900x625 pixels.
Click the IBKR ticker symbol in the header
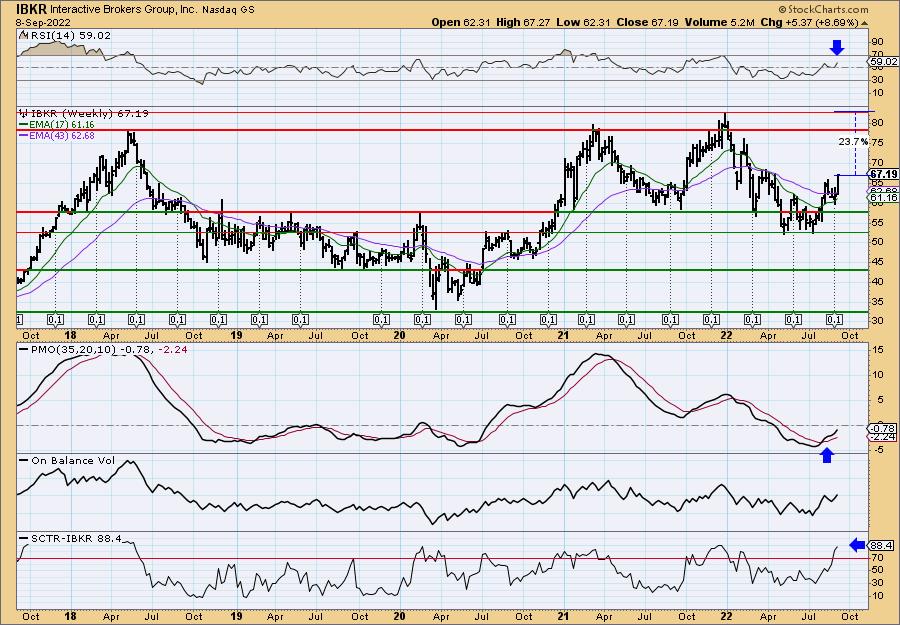31,9
